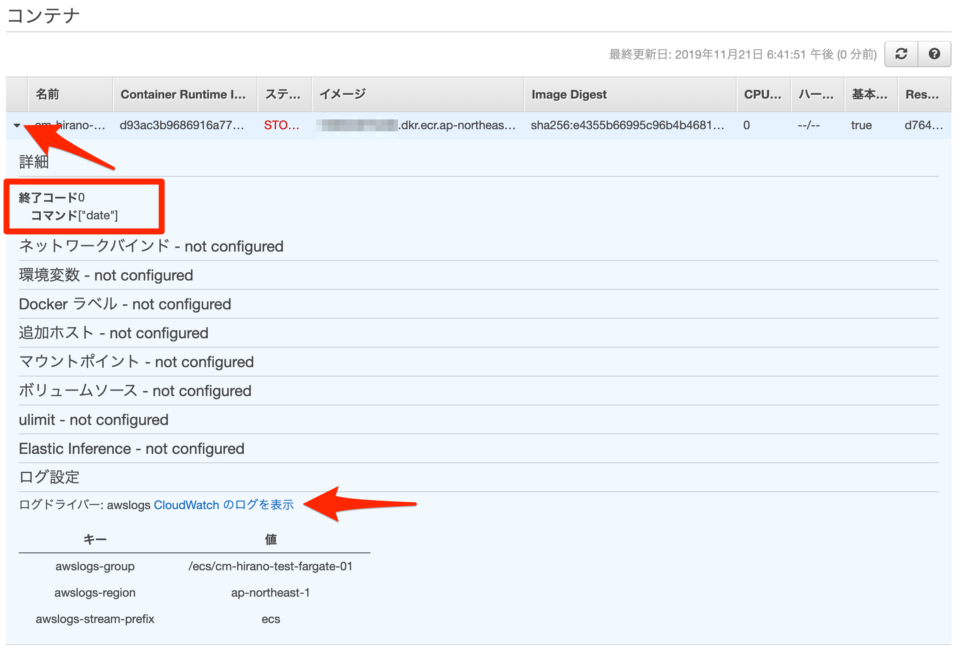
Task: Click ボリュームソース - not configured section
Action: (135, 391)
